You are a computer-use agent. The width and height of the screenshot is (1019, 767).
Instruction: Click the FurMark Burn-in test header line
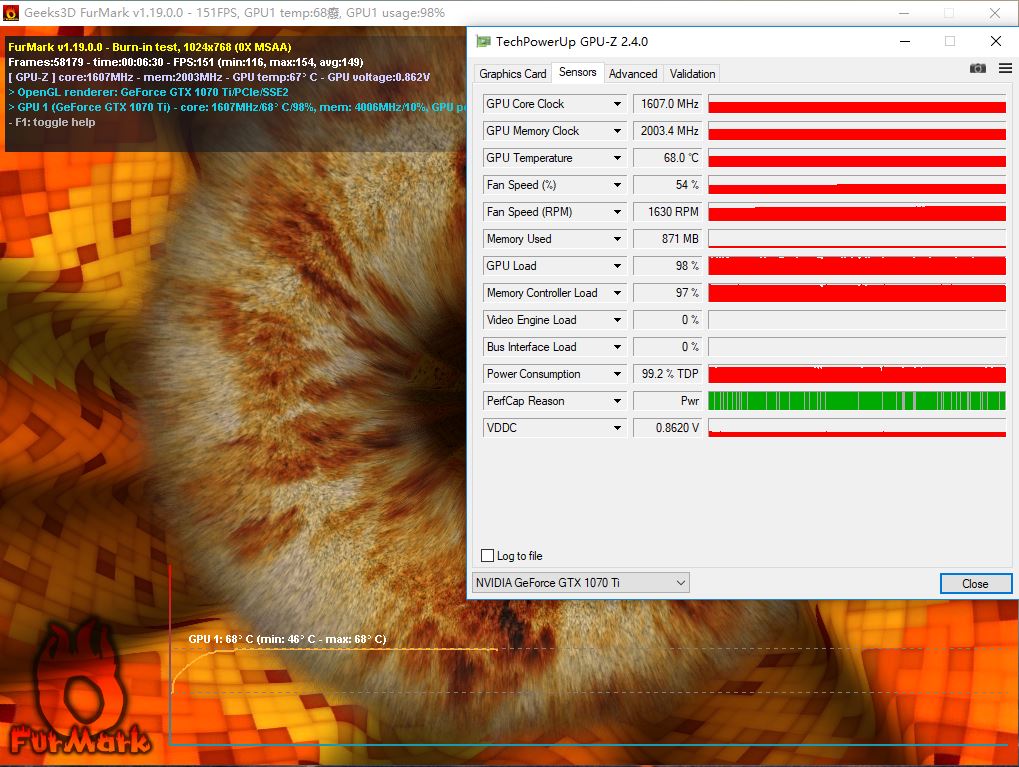tap(149, 47)
